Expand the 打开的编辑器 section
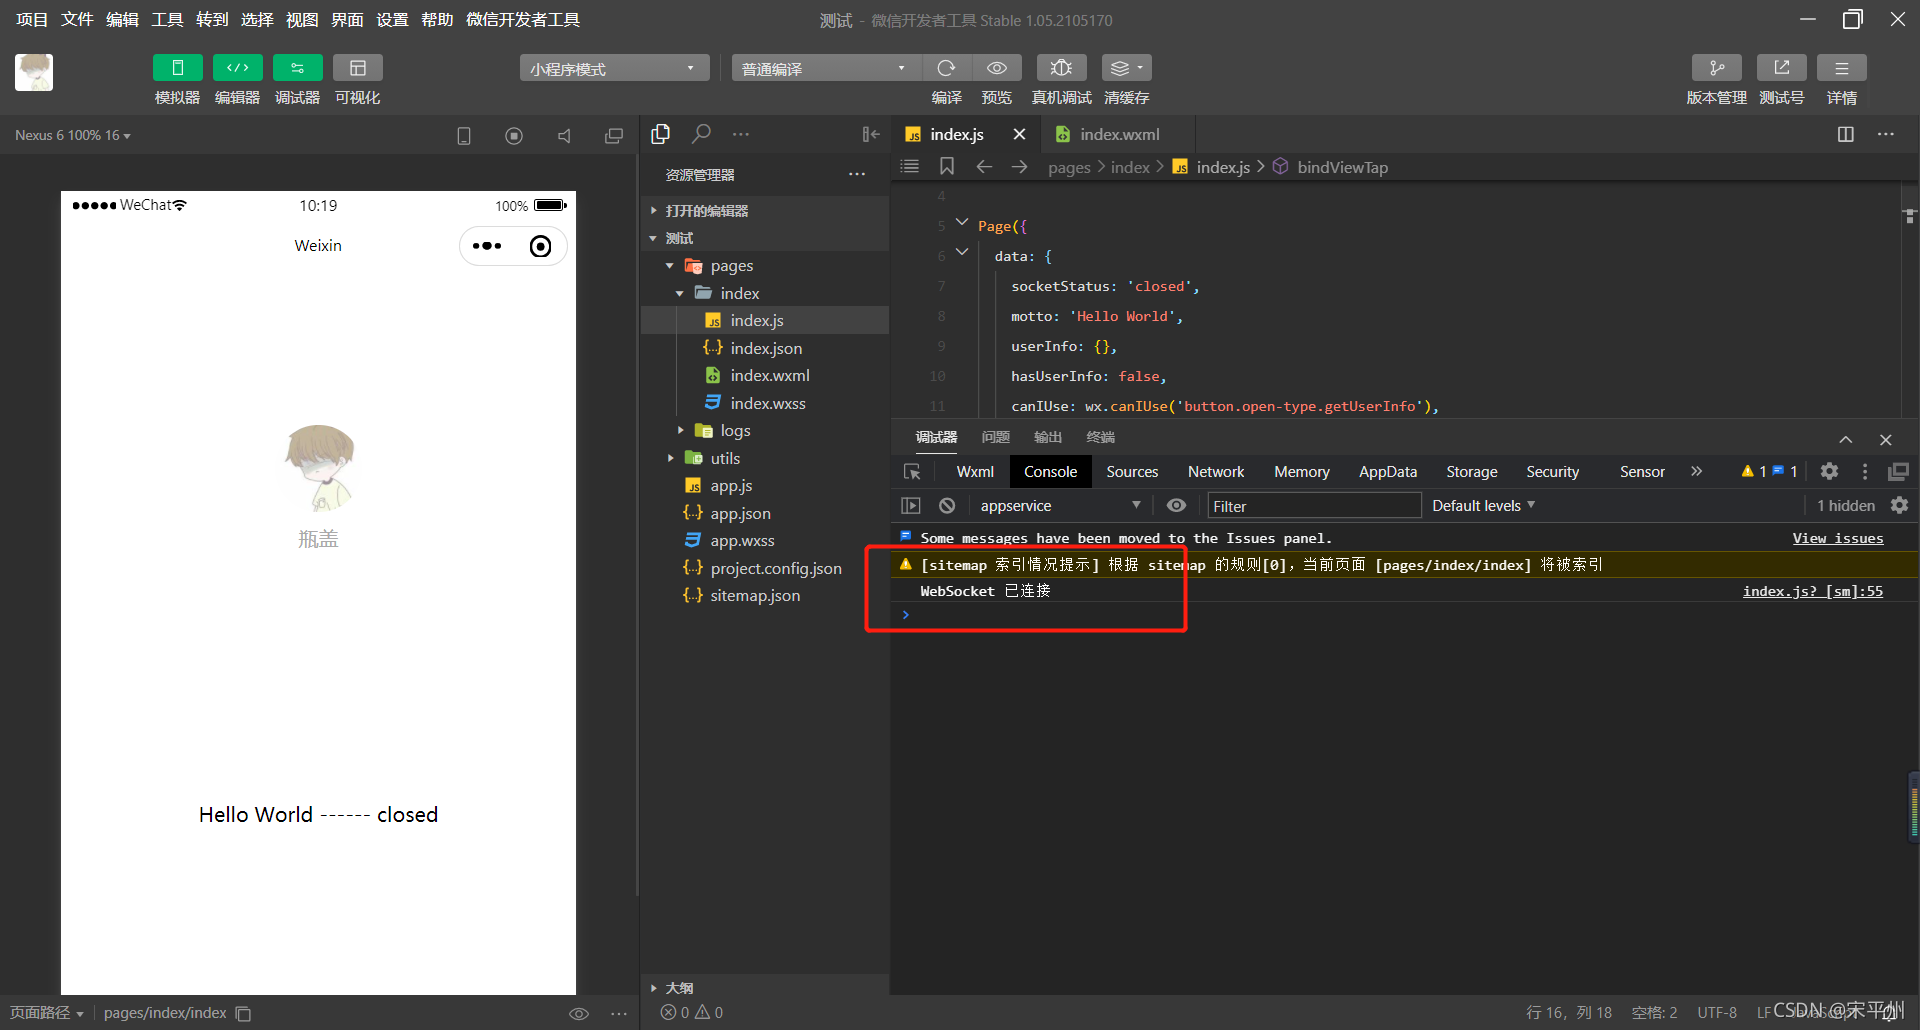 click(x=707, y=211)
